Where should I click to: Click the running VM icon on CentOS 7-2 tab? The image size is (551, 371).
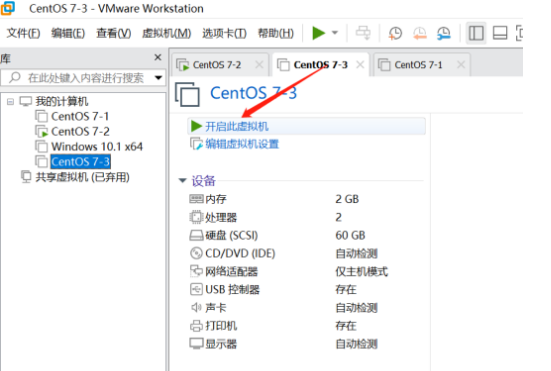pos(182,65)
